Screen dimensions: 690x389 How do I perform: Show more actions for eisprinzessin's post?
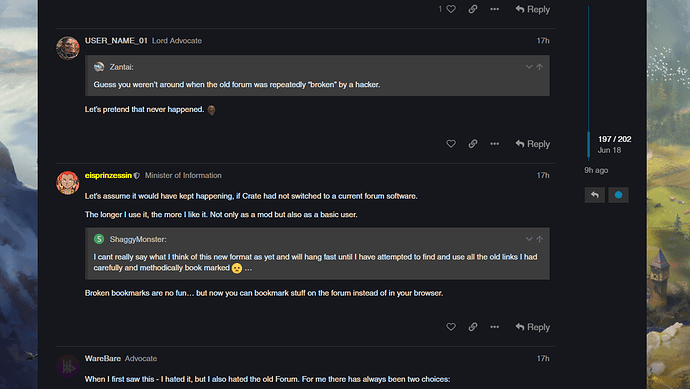[x=495, y=327]
